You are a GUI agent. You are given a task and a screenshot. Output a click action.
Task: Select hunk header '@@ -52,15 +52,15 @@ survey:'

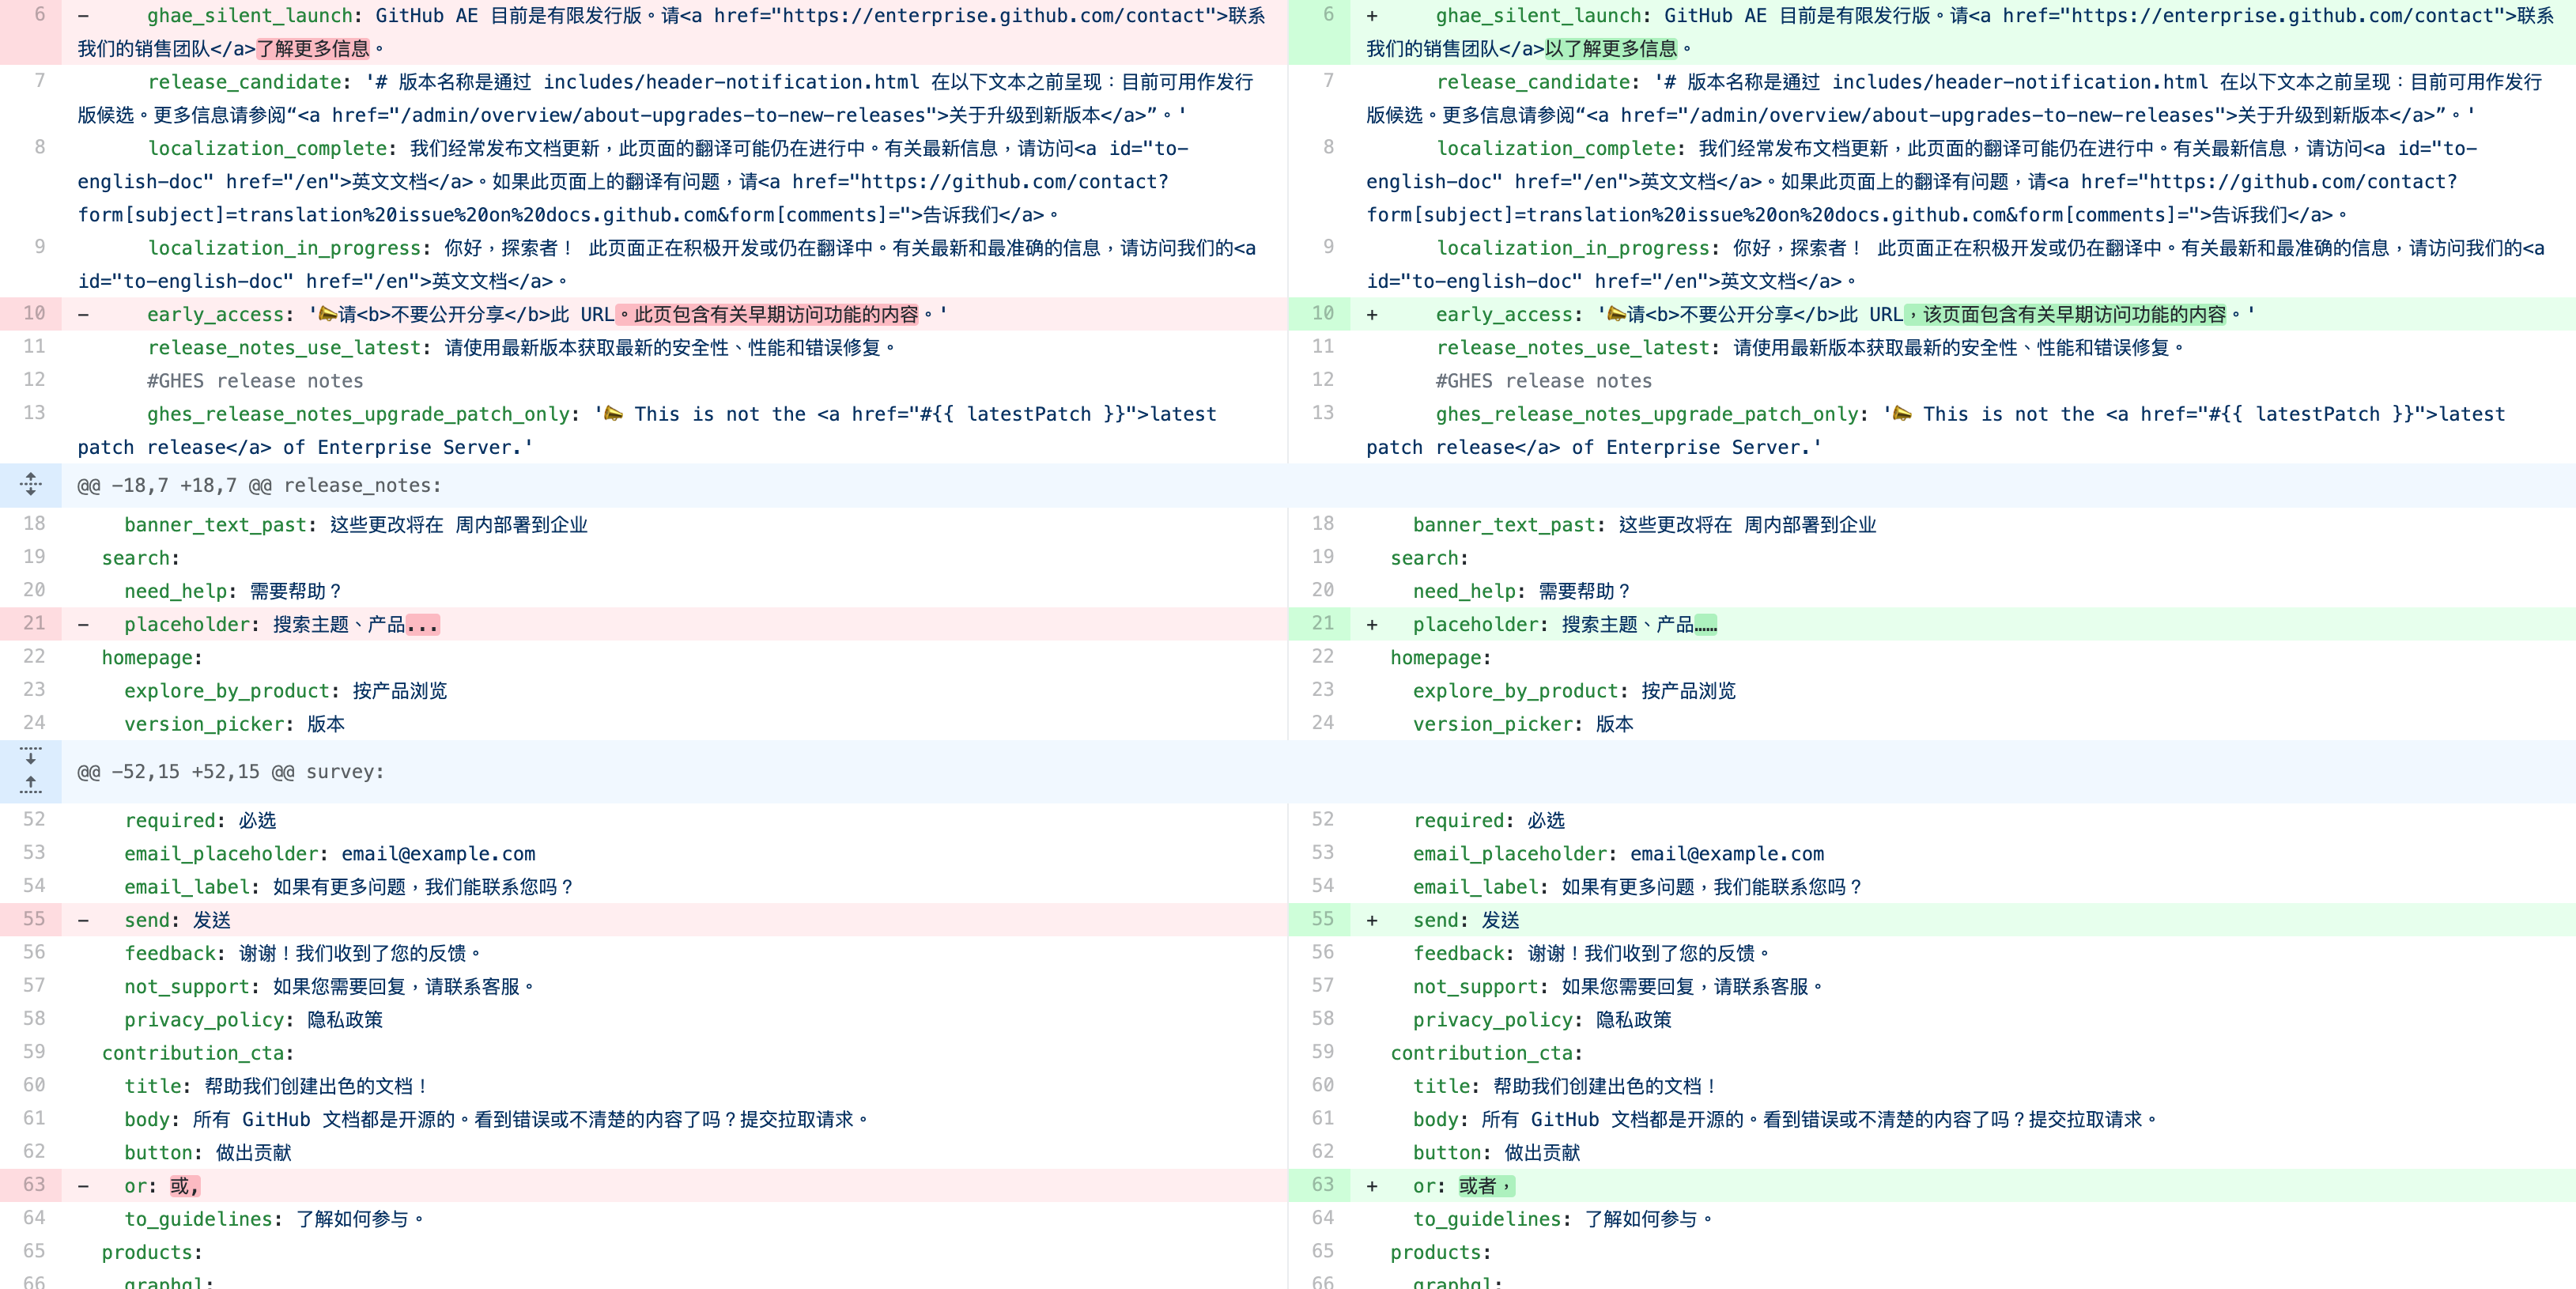pos(231,772)
